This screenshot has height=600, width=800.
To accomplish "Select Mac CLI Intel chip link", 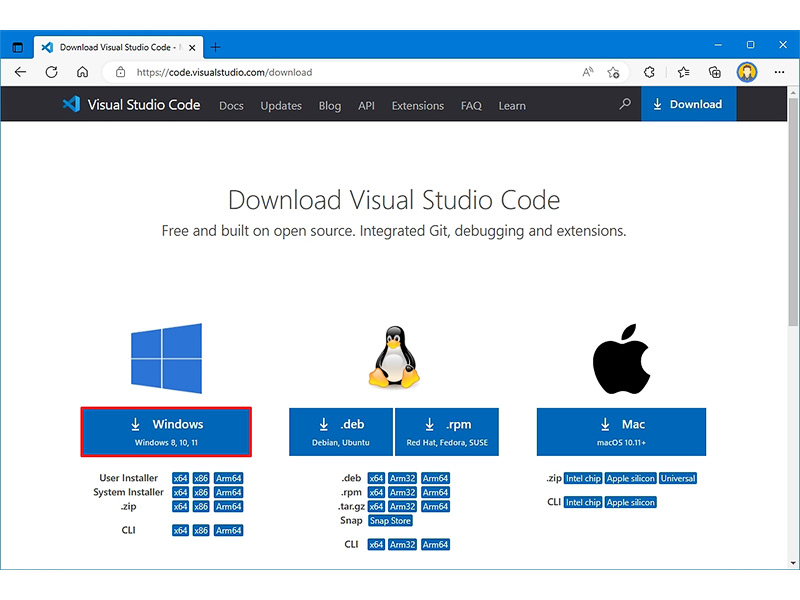I will (583, 502).
